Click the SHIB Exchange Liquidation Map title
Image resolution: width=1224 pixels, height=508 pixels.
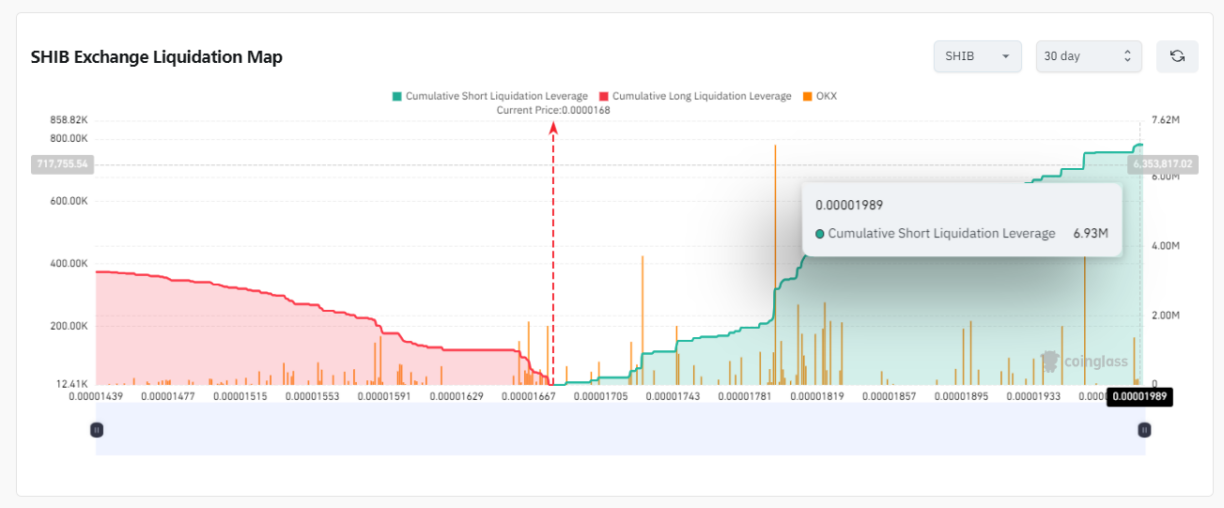[157, 57]
